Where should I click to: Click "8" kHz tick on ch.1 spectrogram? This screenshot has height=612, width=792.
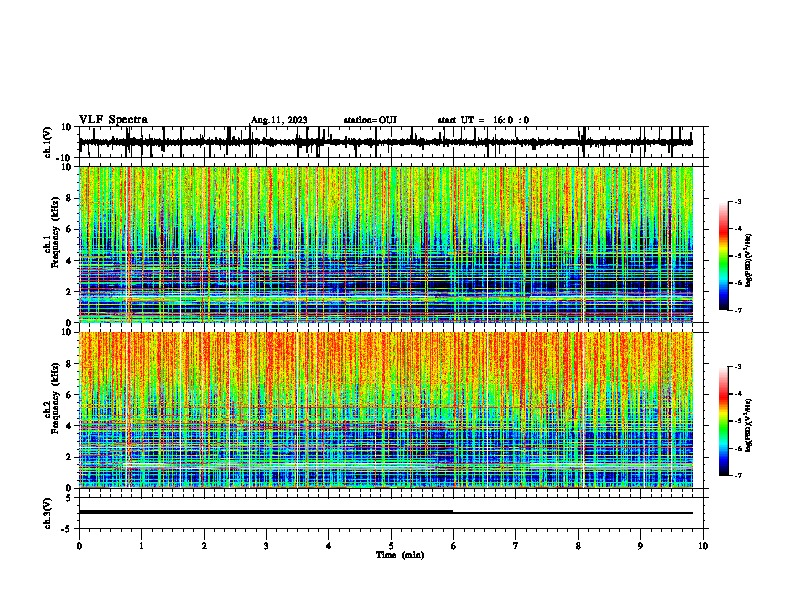click(x=69, y=198)
